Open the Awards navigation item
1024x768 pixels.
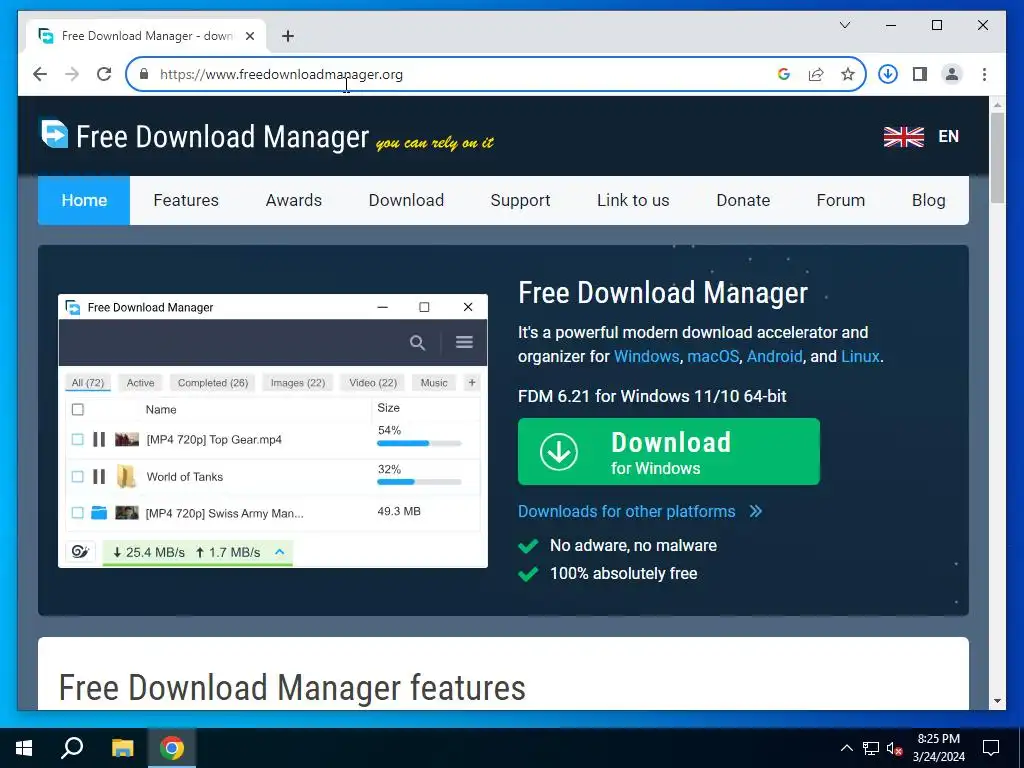click(x=294, y=200)
